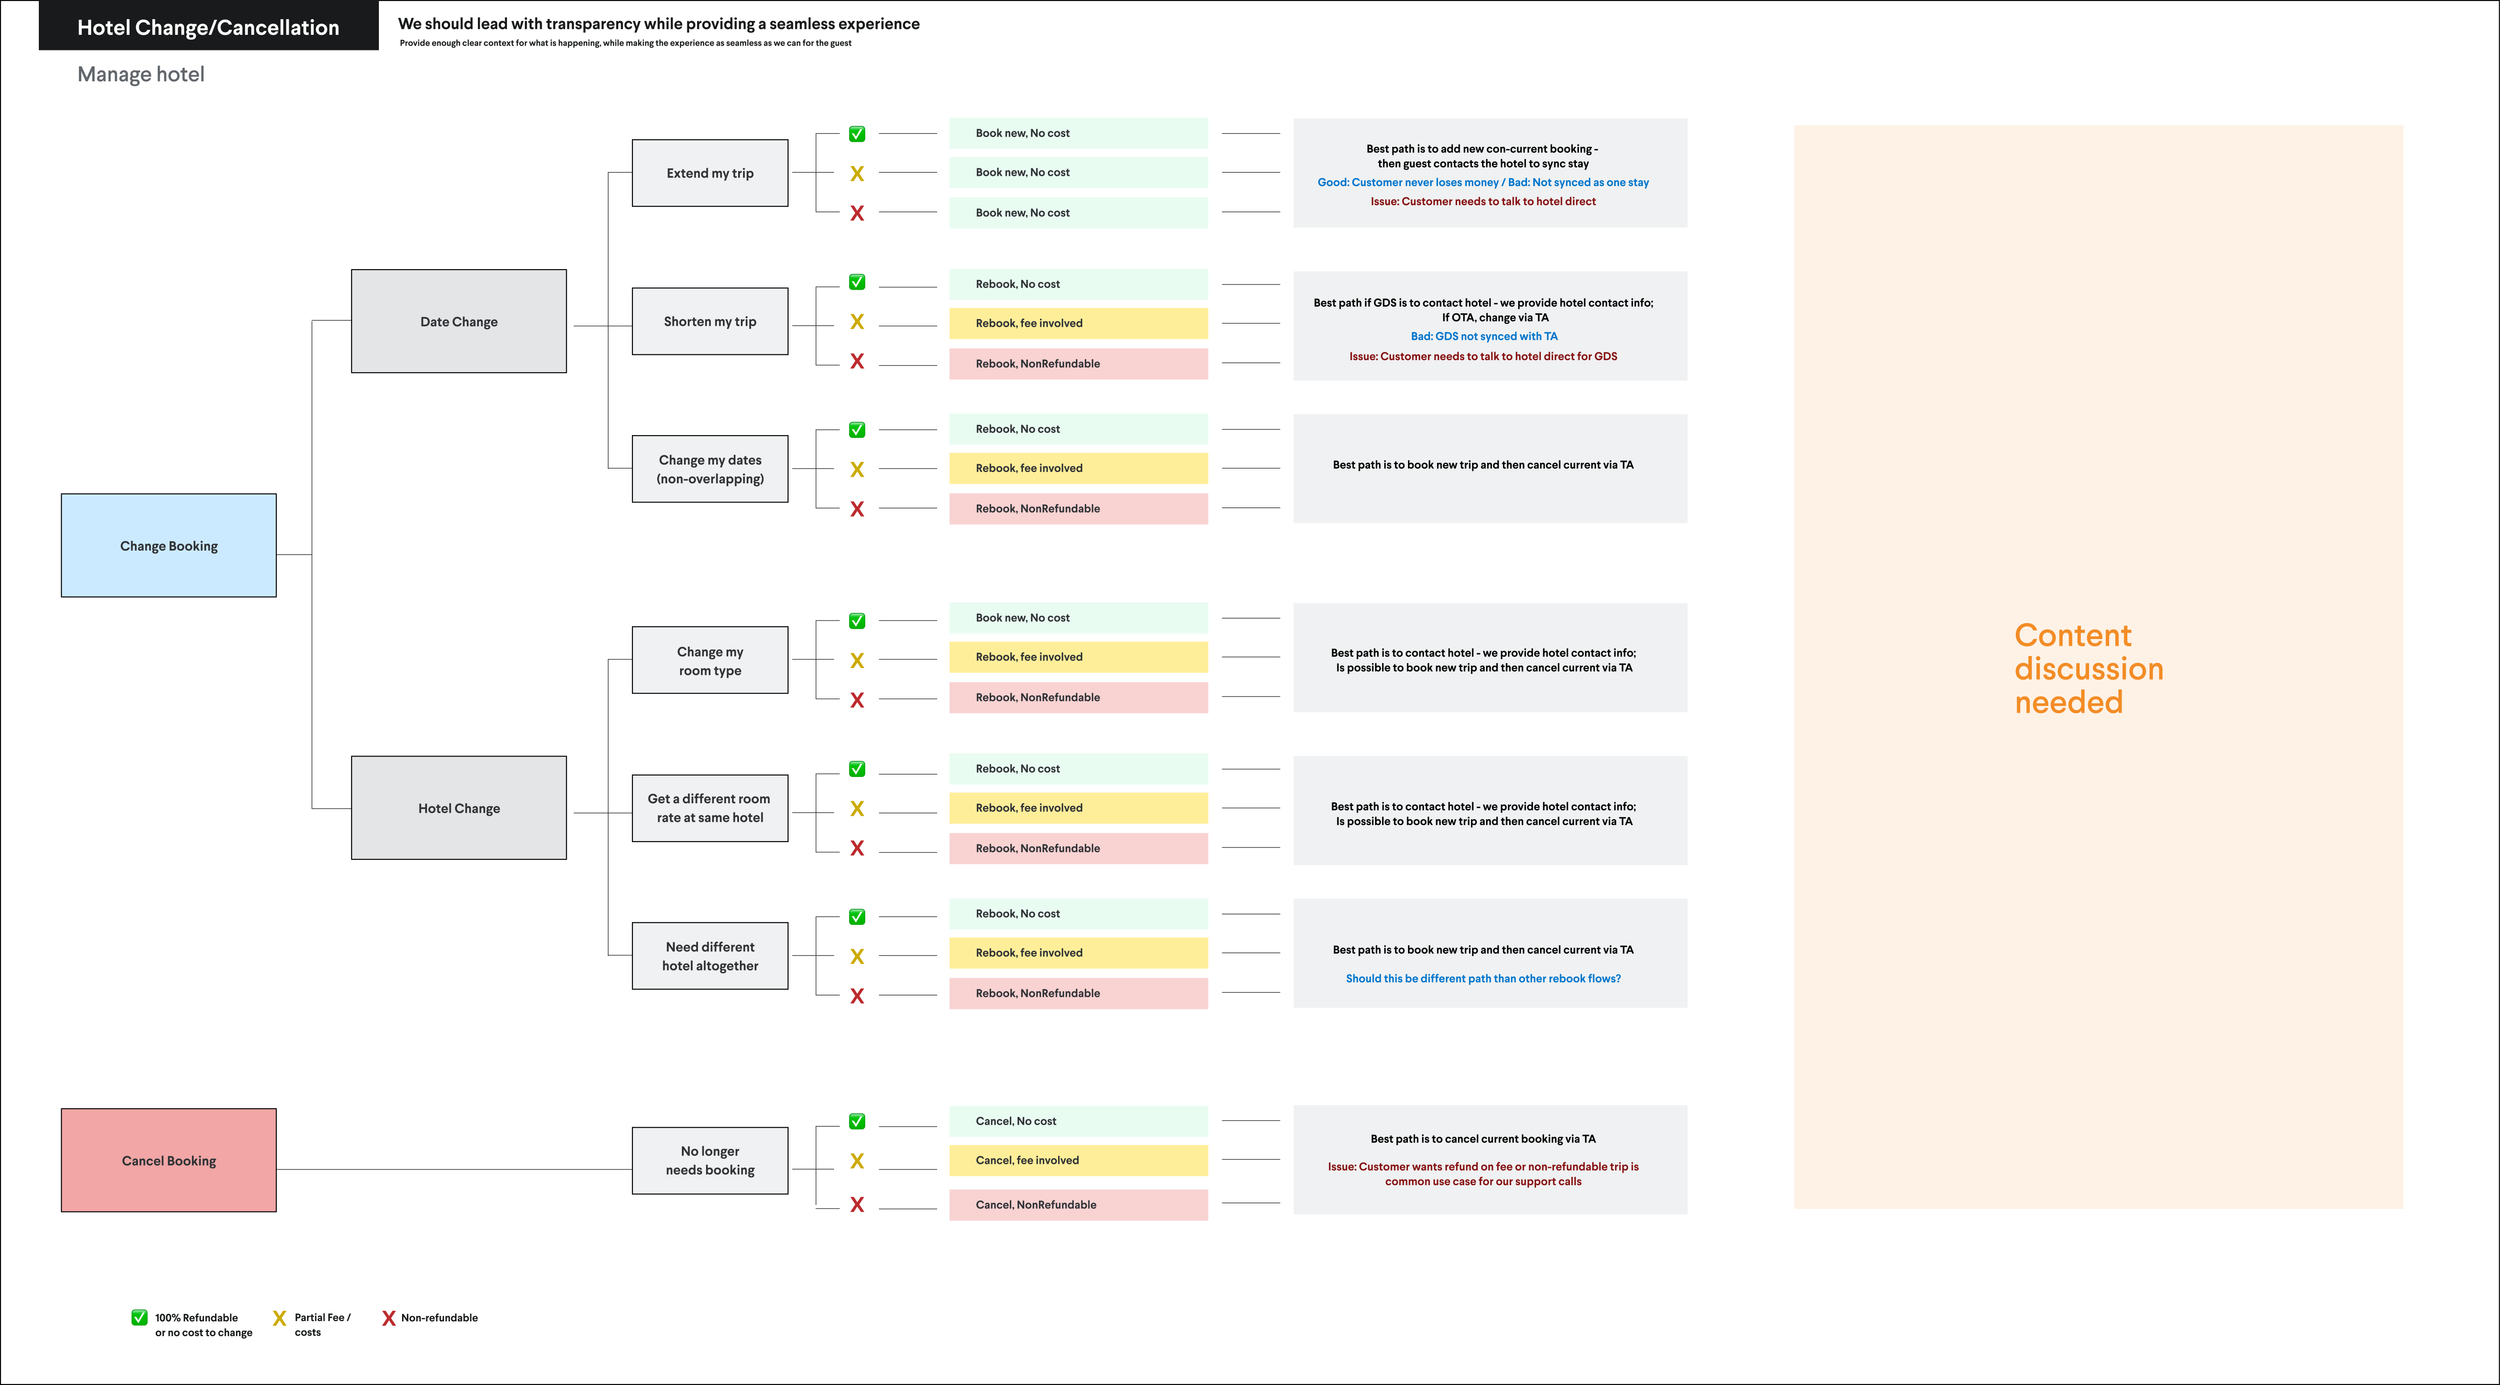Viewport: 2500px width, 1385px height.
Task: Click yellow X icon next to Shorten my trip
Action: [x=857, y=322]
